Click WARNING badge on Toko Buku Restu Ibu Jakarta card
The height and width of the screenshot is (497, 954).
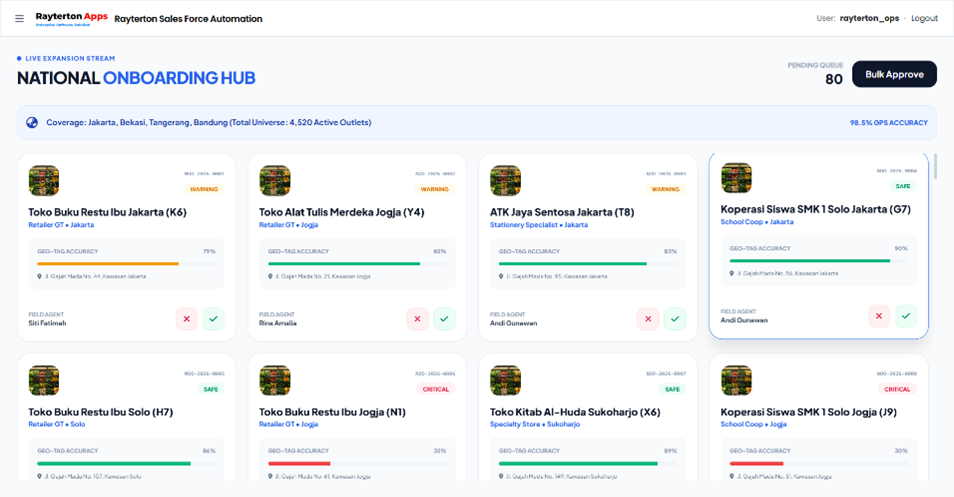pos(204,189)
